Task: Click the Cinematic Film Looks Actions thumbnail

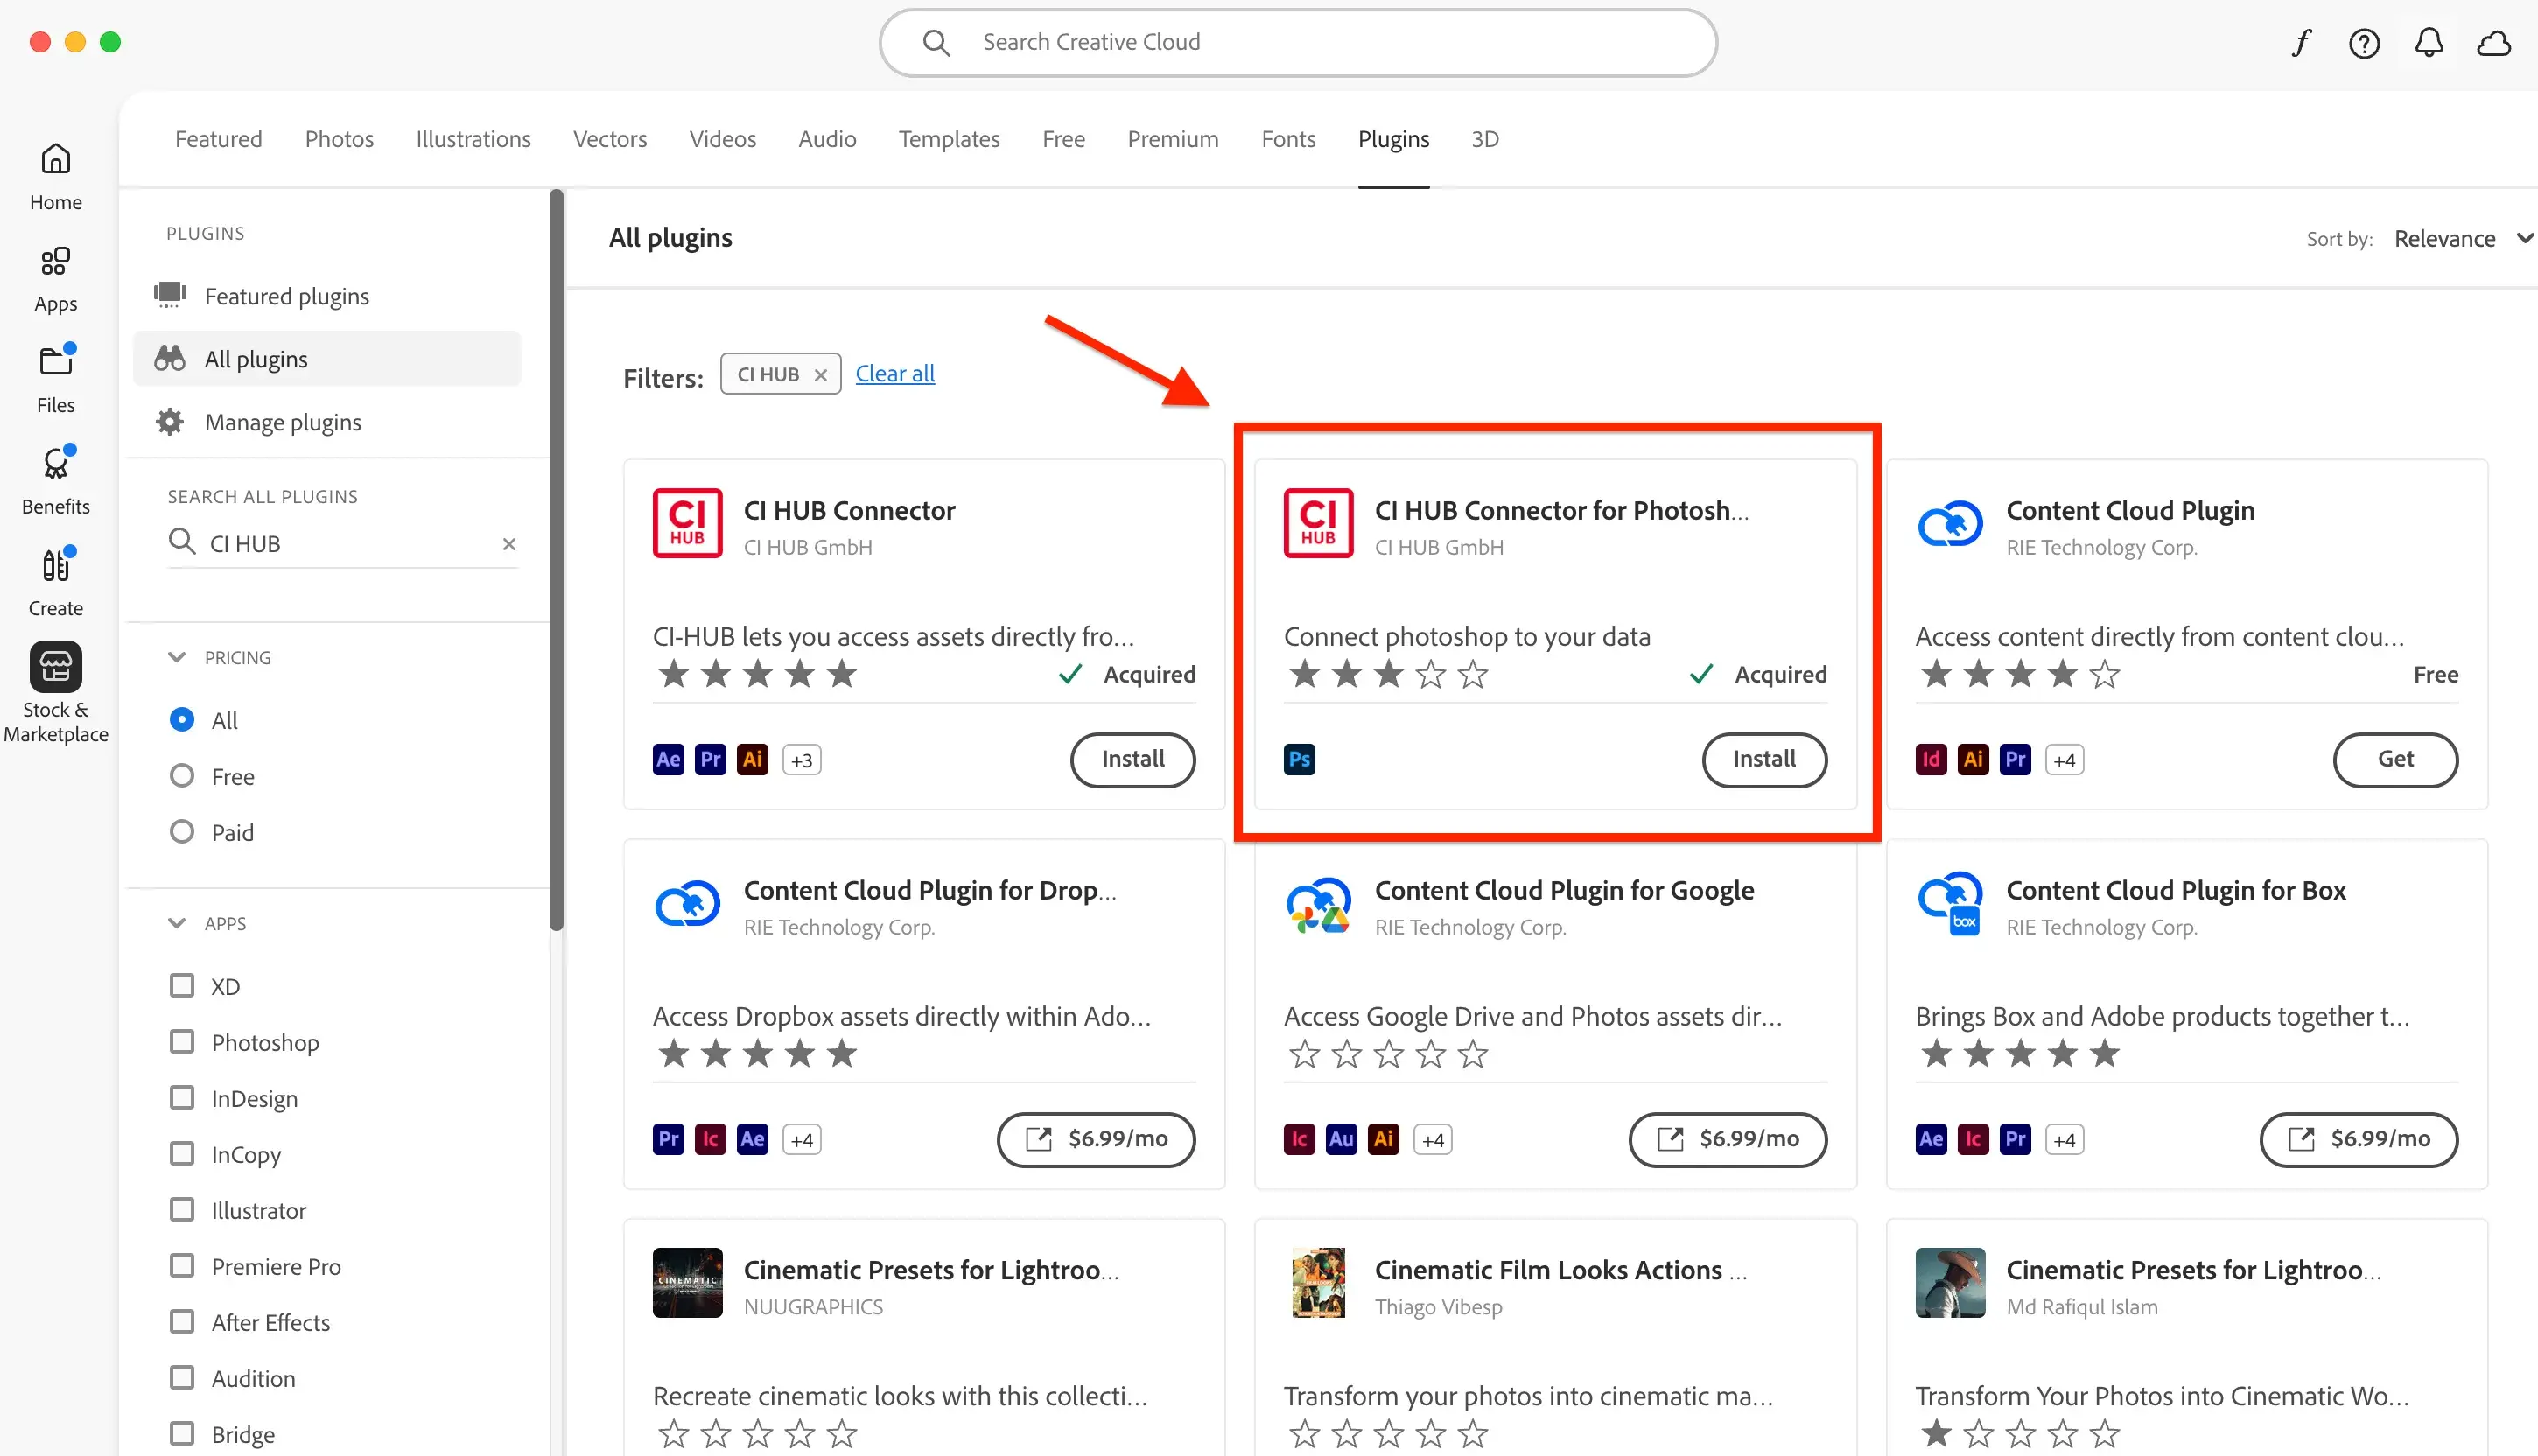Action: point(1318,1282)
